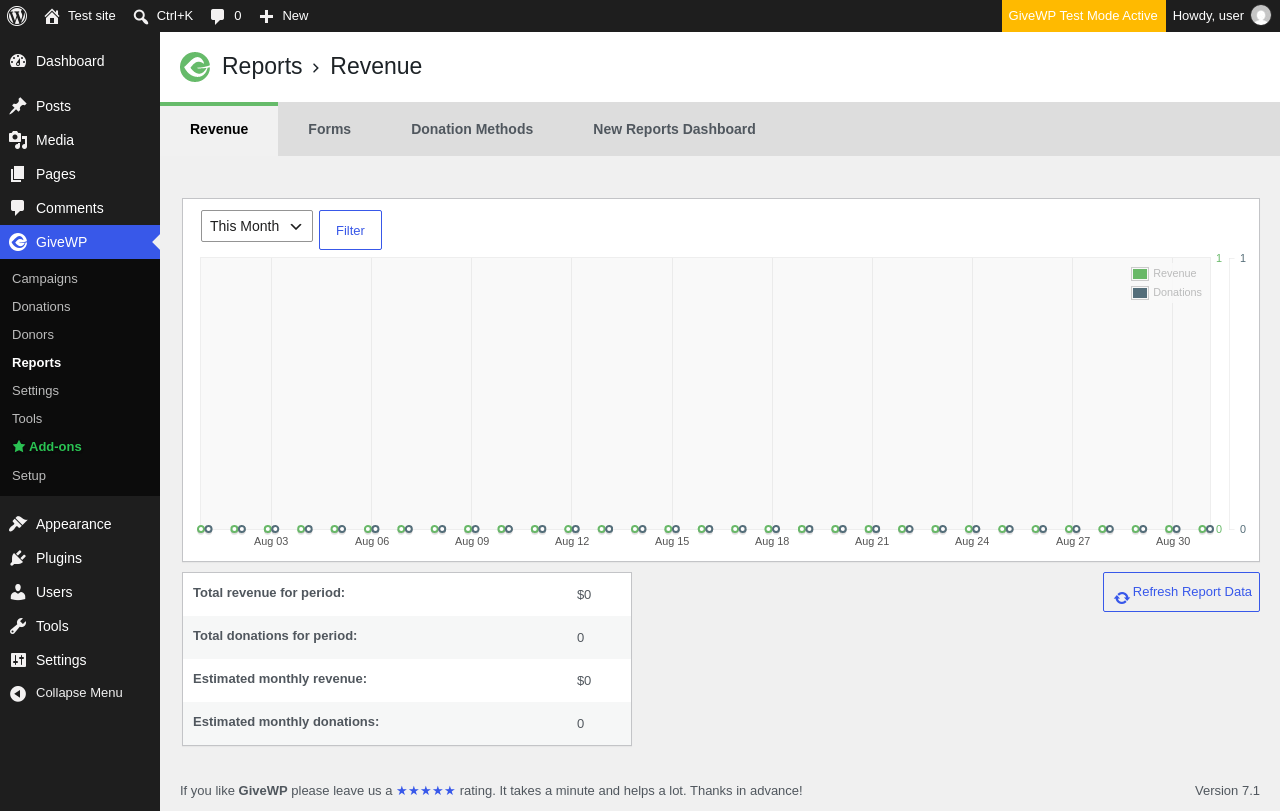Click the Media icon in sidebar
The height and width of the screenshot is (811, 1280).
[x=18, y=140]
